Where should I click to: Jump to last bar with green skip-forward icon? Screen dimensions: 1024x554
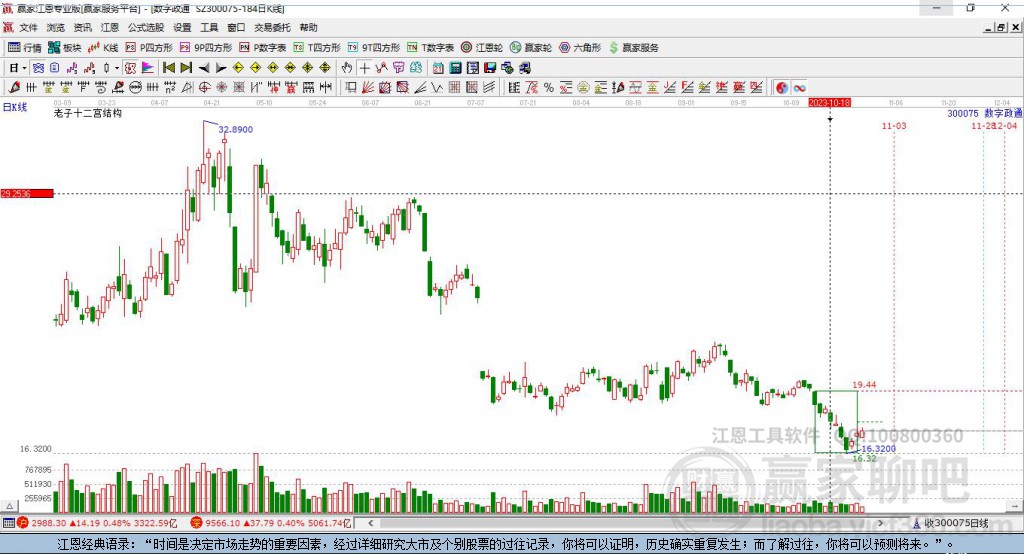tap(186, 68)
